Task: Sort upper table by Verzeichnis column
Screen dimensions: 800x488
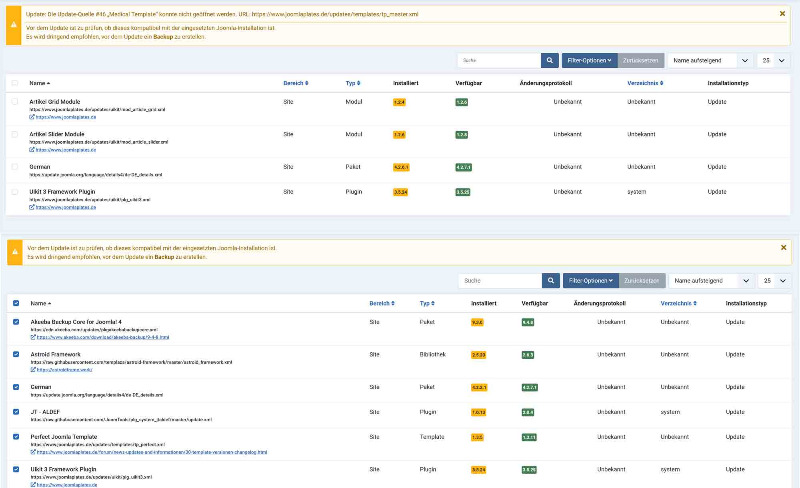Action: tap(645, 83)
